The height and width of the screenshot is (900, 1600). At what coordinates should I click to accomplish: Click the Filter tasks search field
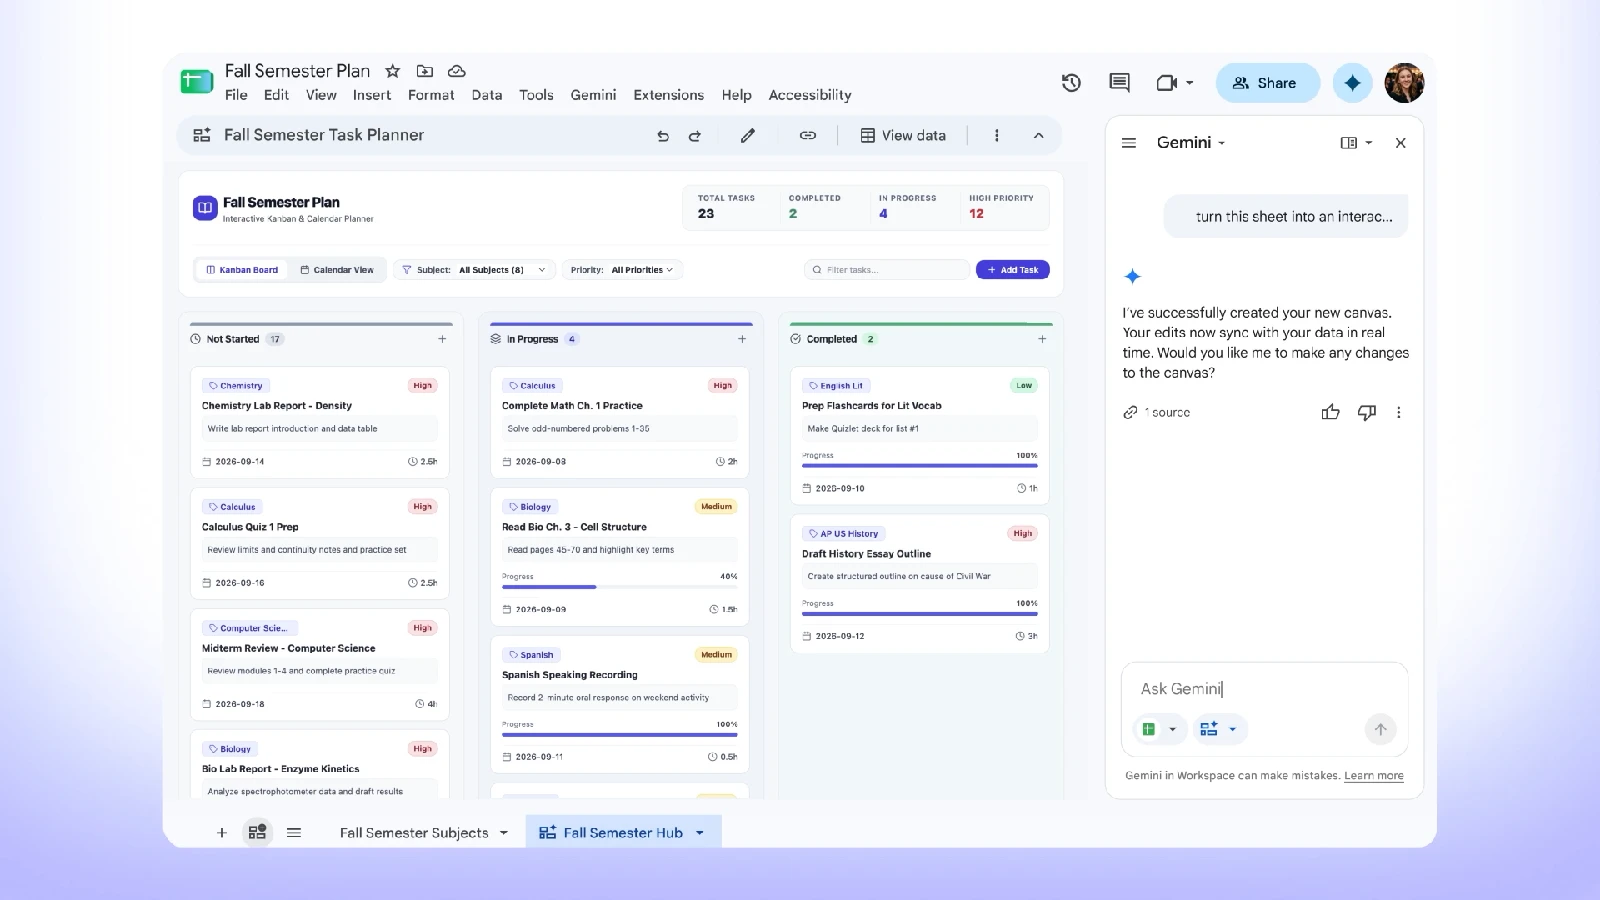pyautogui.click(x=887, y=270)
